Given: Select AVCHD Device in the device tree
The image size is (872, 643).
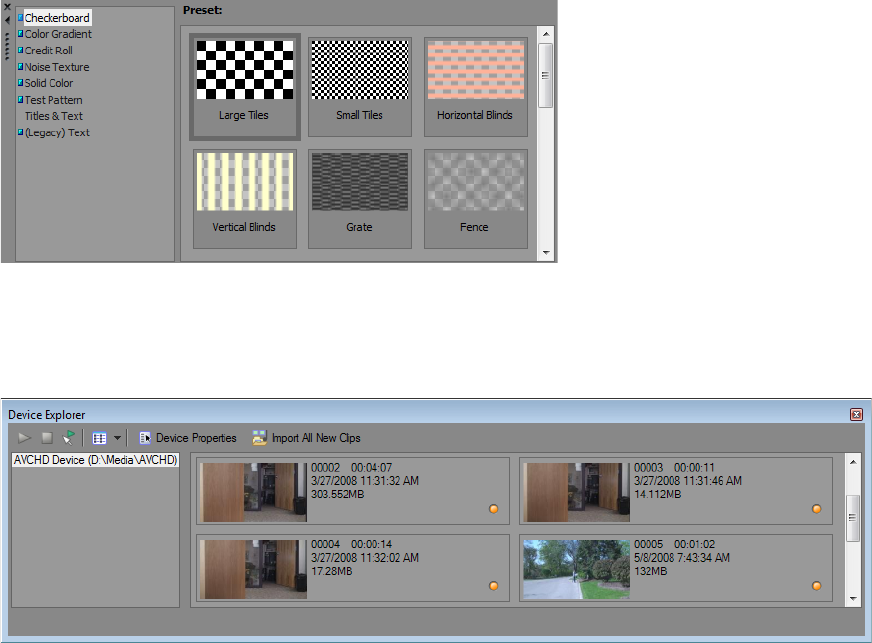Looking at the screenshot, I should click(x=95, y=460).
